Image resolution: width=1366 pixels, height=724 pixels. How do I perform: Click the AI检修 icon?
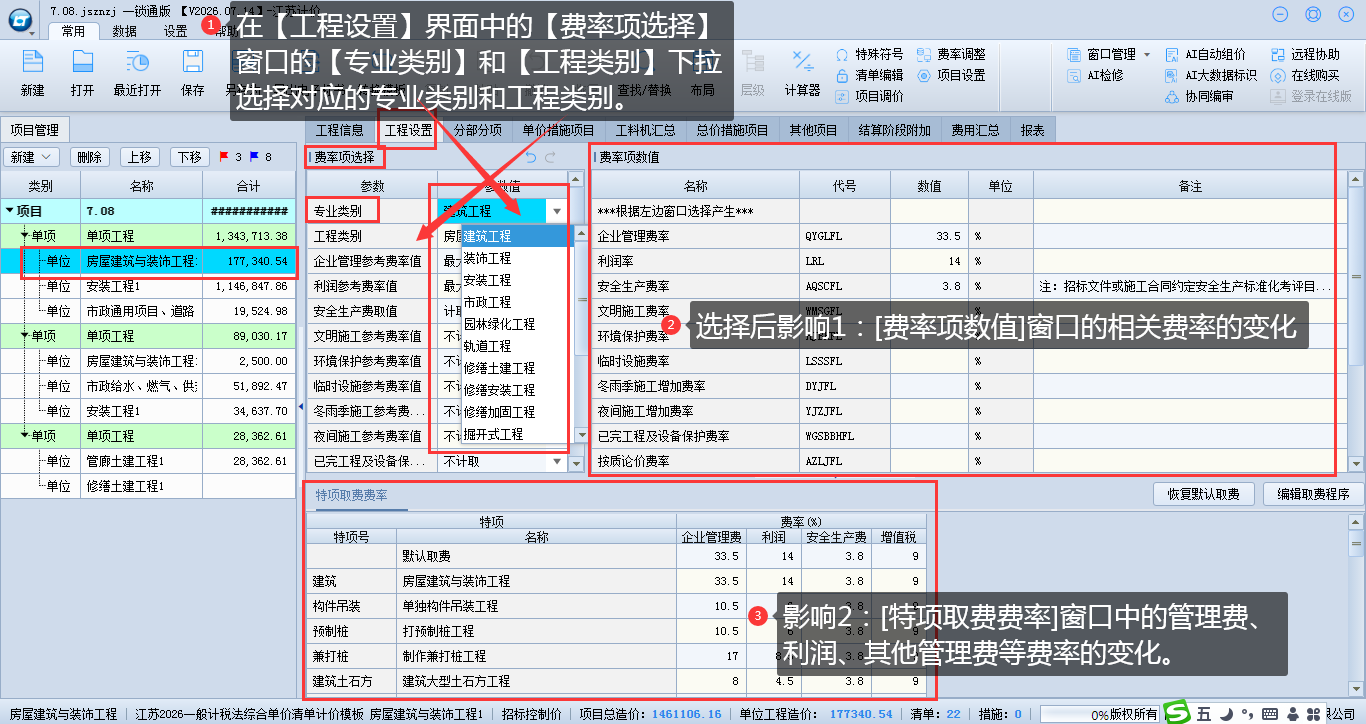[1074, 75]
